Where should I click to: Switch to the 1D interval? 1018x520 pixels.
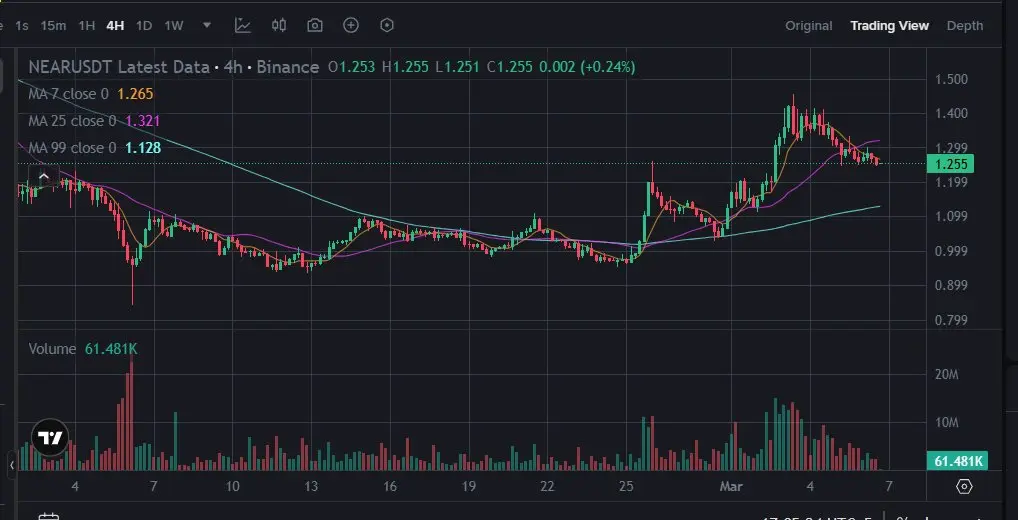pyautogui.click(x=143, y=26)
